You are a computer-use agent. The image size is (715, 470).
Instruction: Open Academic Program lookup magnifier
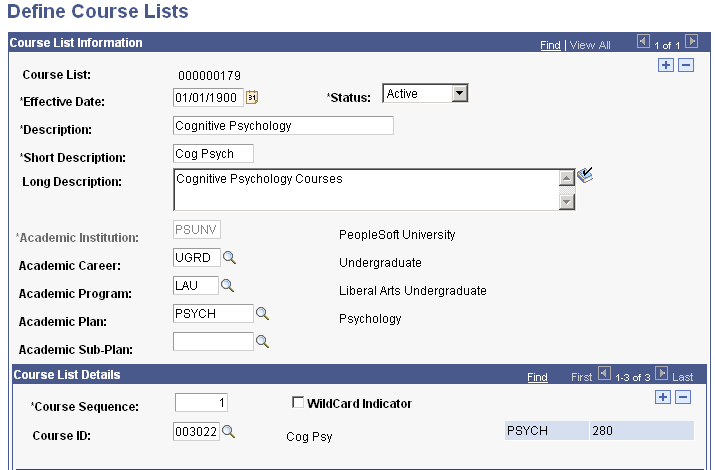227,286
